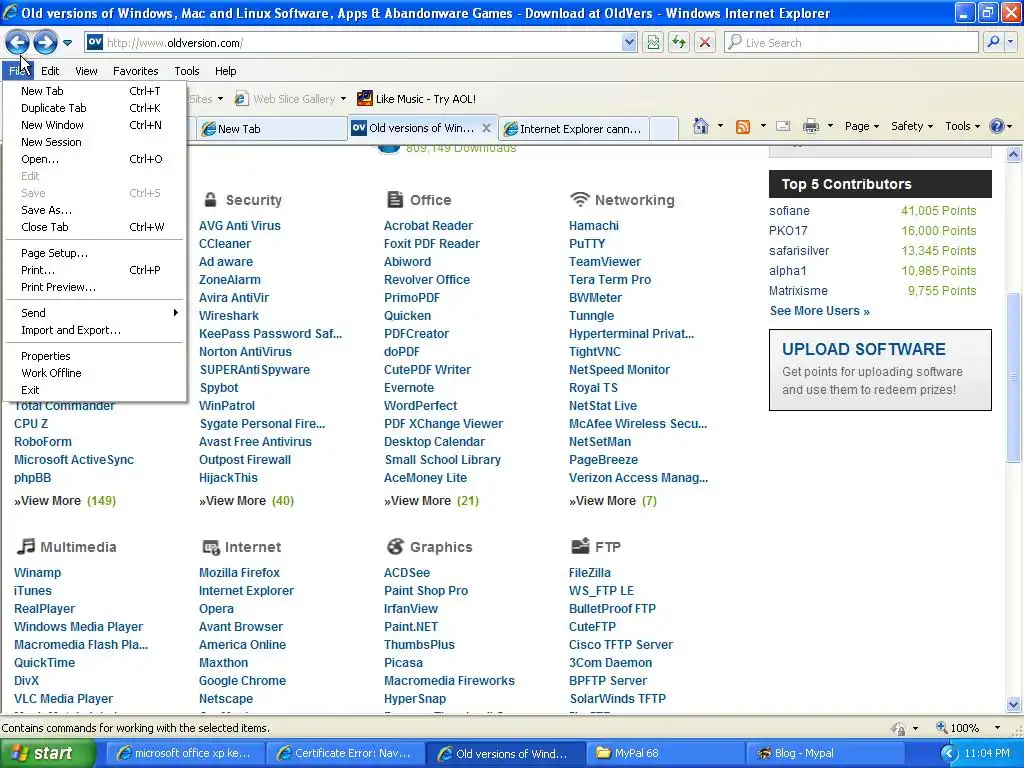Screen dimensions: 1024x768
Task: Click the page scrollbar down arrow
Action: click(1013, 704)
